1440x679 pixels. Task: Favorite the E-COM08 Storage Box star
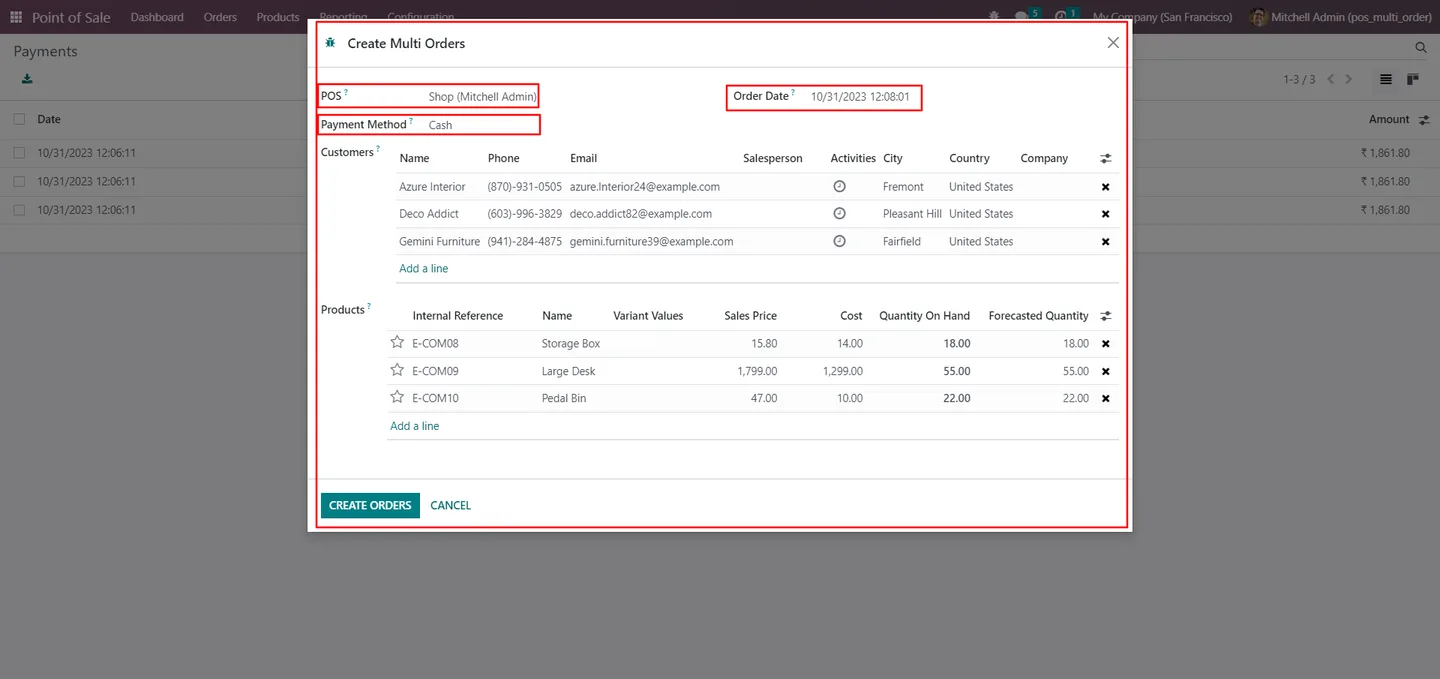tap(397, 342)
